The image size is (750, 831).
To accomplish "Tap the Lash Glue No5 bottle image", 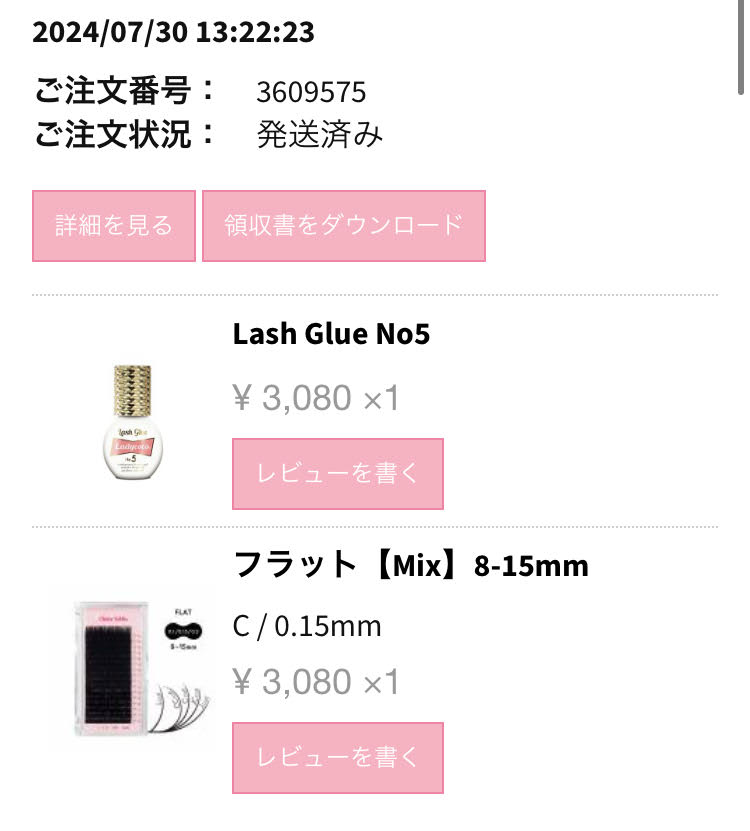I will tap(133, 422).
